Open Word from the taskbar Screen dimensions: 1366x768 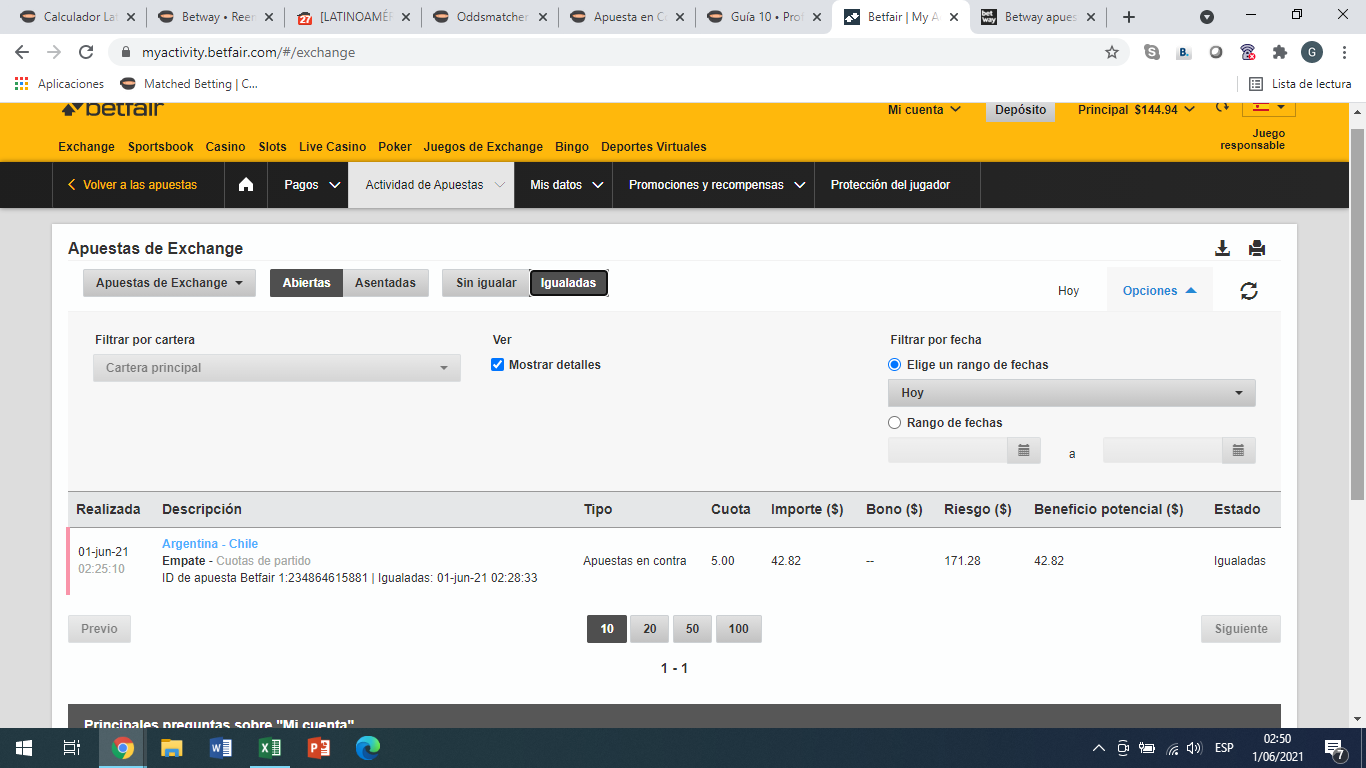tap(221, 748)
